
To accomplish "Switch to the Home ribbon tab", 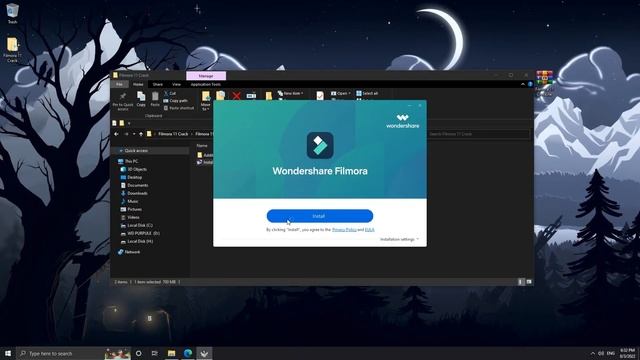I will tap(138, 84).
